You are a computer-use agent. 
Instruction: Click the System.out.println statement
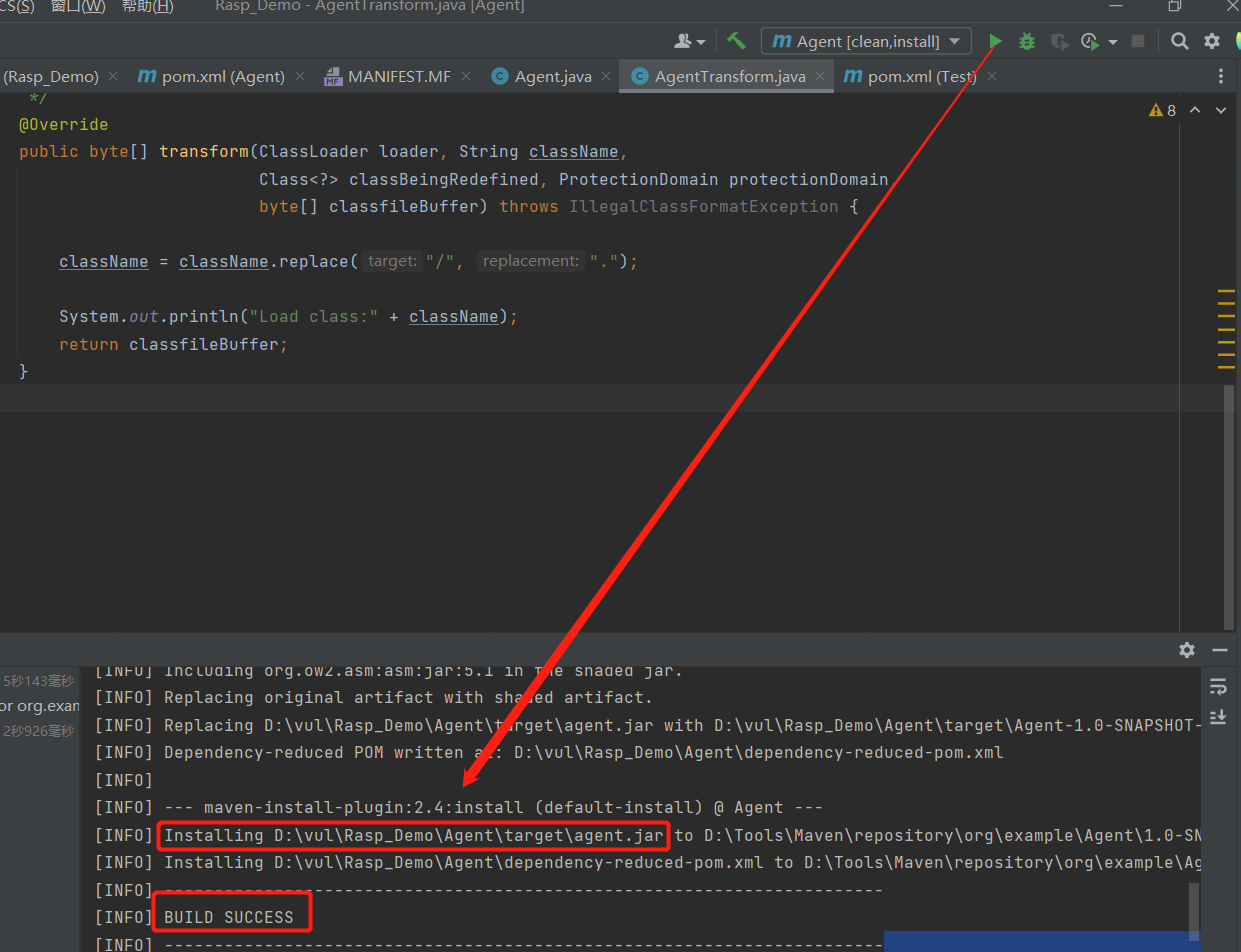pyautogui.click(x=289, y=317)
